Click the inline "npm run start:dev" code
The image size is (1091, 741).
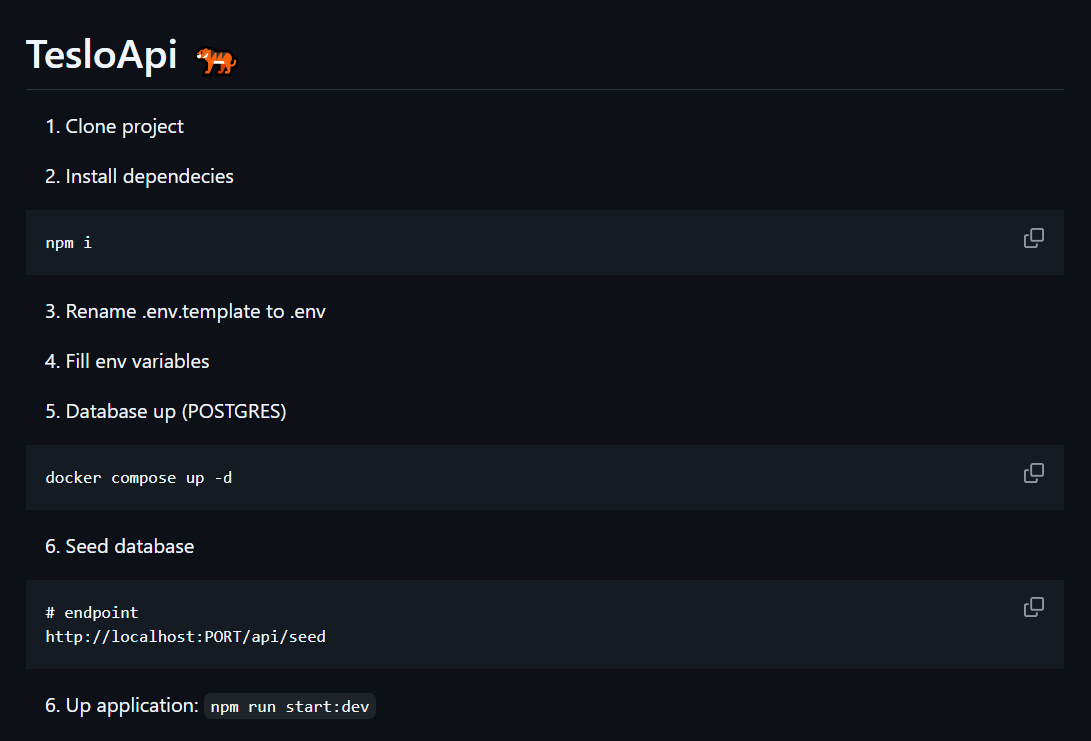pos(290,707)
